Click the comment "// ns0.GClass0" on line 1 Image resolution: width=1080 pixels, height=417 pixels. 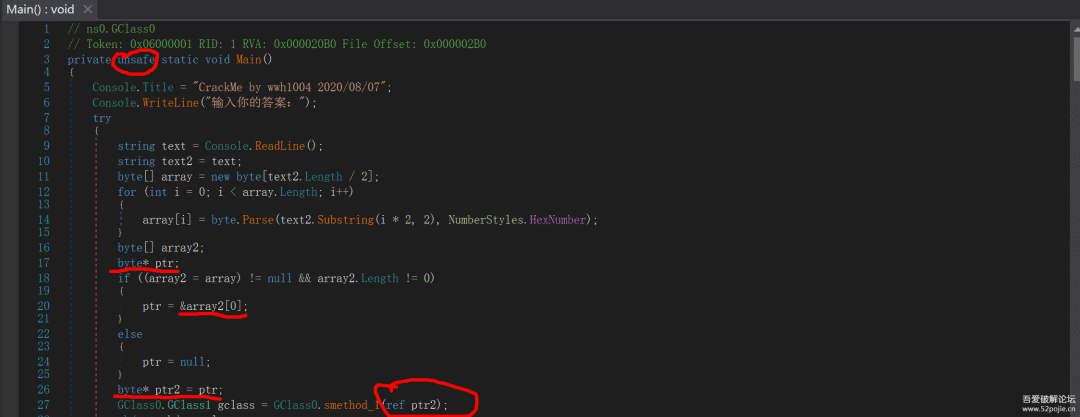coord(111,29)
